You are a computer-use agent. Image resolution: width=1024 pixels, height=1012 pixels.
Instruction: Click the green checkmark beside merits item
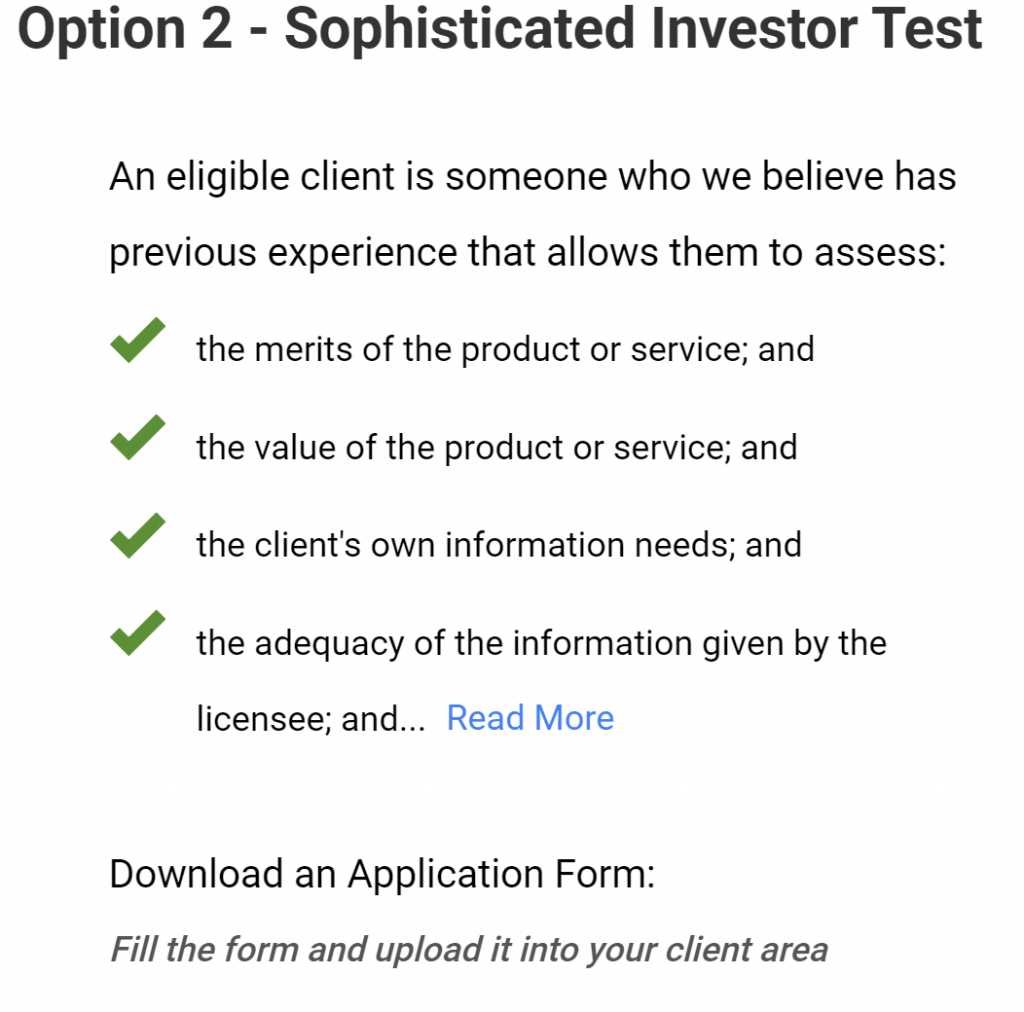(138, 340)
